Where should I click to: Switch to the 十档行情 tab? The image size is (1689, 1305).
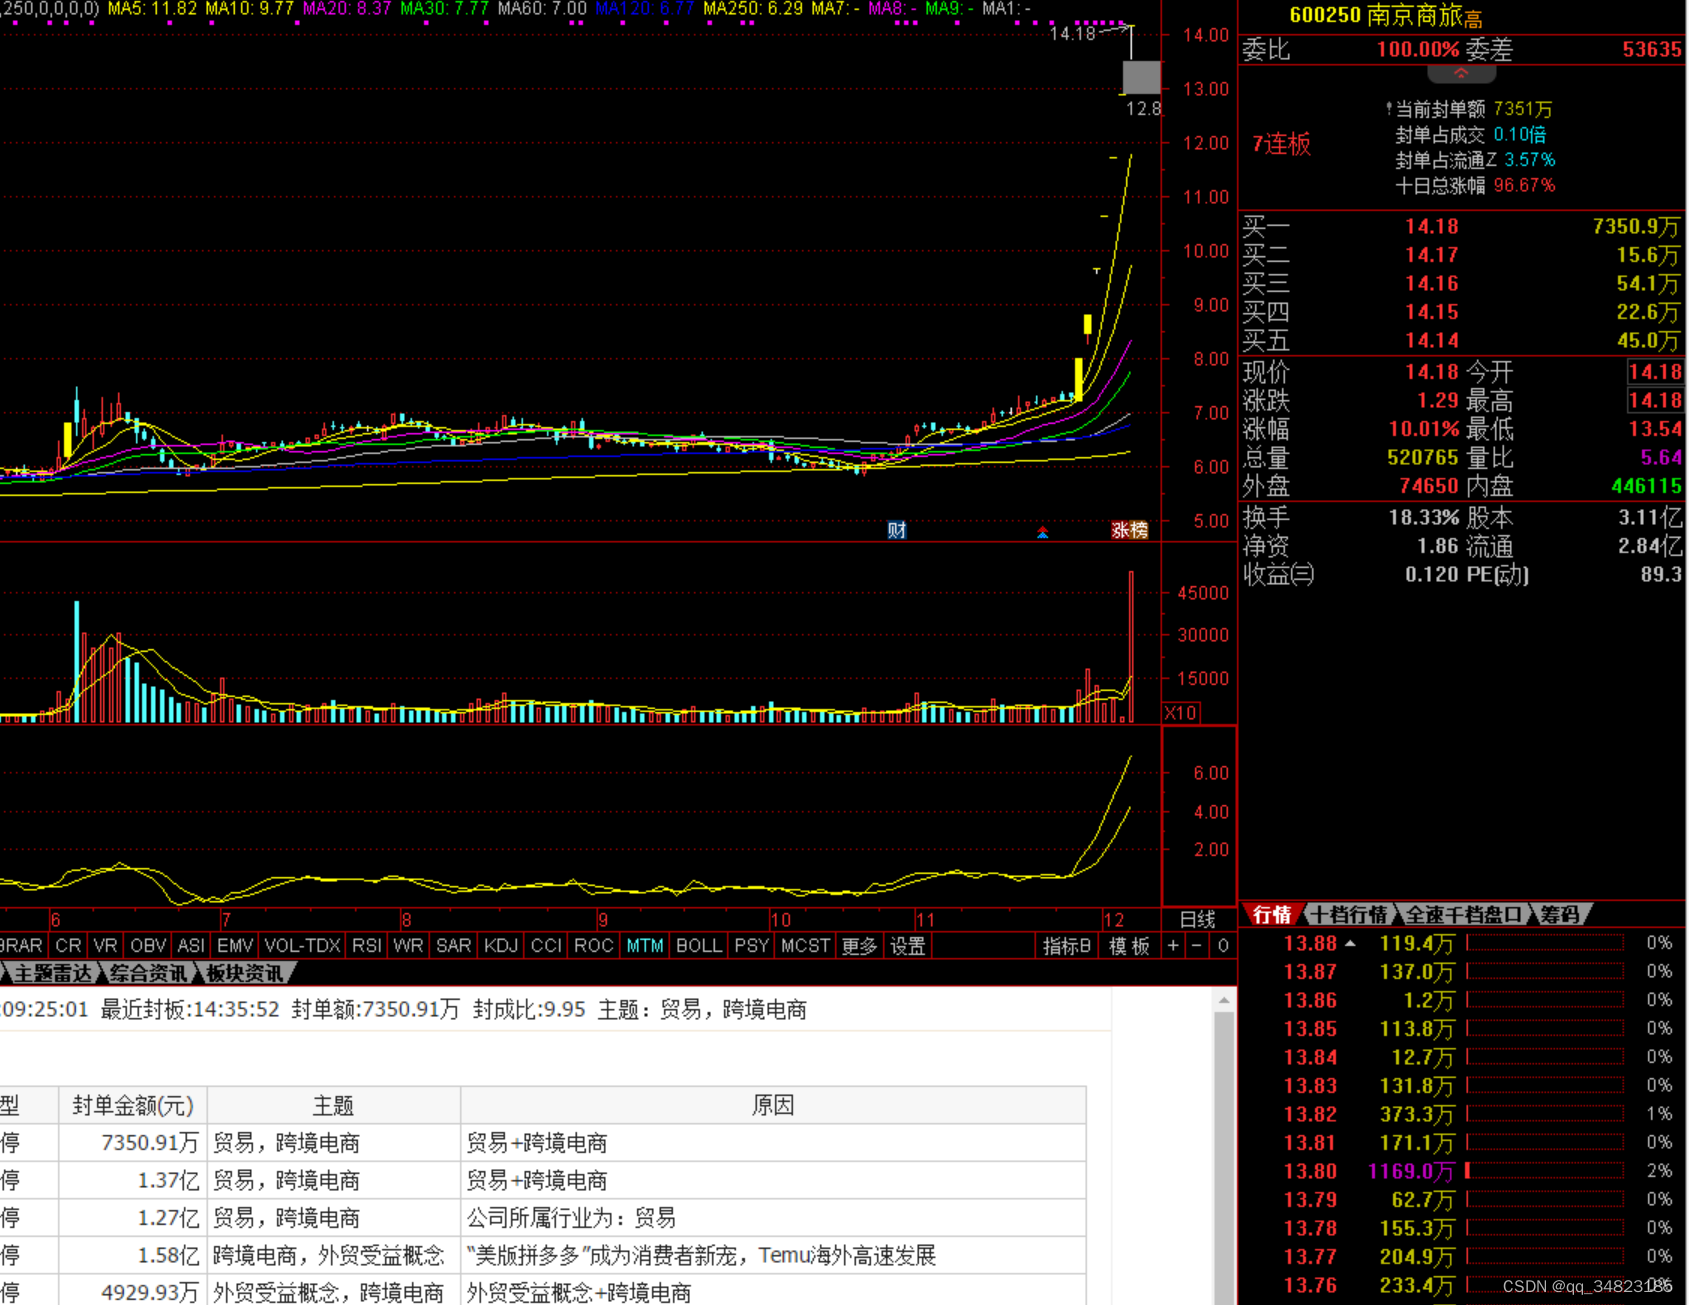coord(1349,914)
